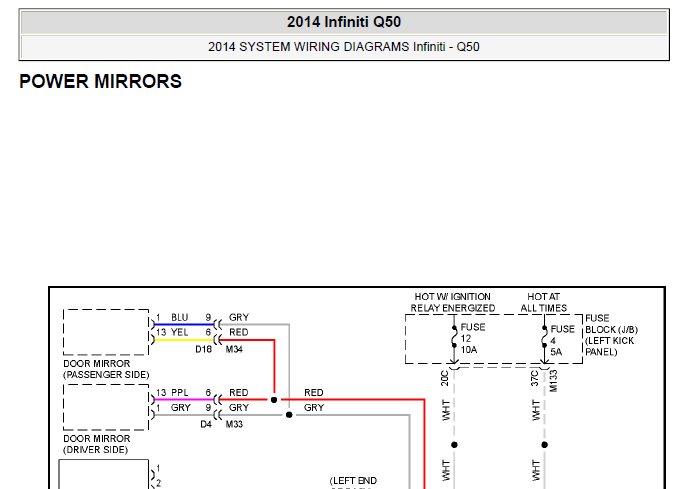This screenshot has width=675, height=489.
Task: Click the "BLU" wire color label
Action: click(180, 317)
